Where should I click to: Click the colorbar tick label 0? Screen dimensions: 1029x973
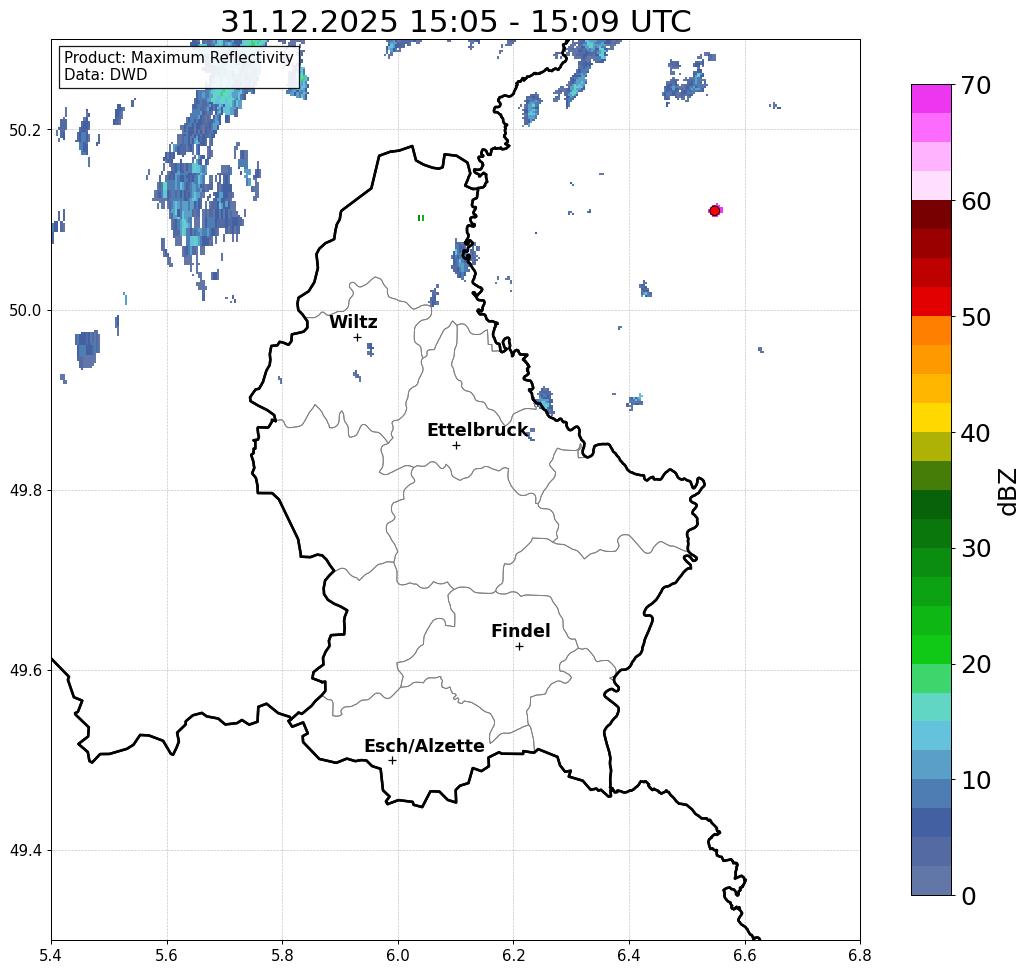[x=969, y=896]
